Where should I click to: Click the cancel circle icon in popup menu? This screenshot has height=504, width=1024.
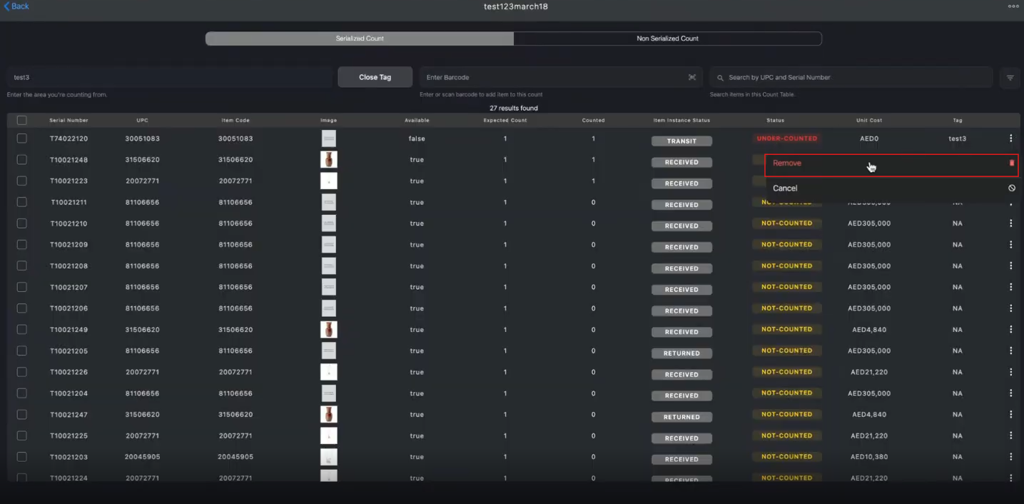point(1012,188)
